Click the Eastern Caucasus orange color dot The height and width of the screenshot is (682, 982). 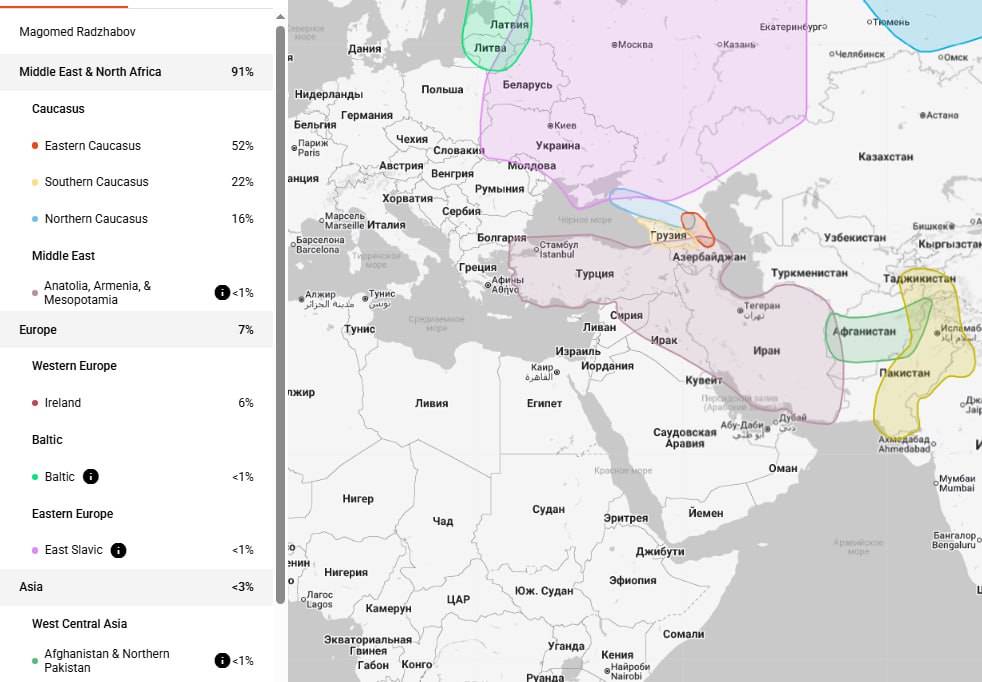coord(35,146)
